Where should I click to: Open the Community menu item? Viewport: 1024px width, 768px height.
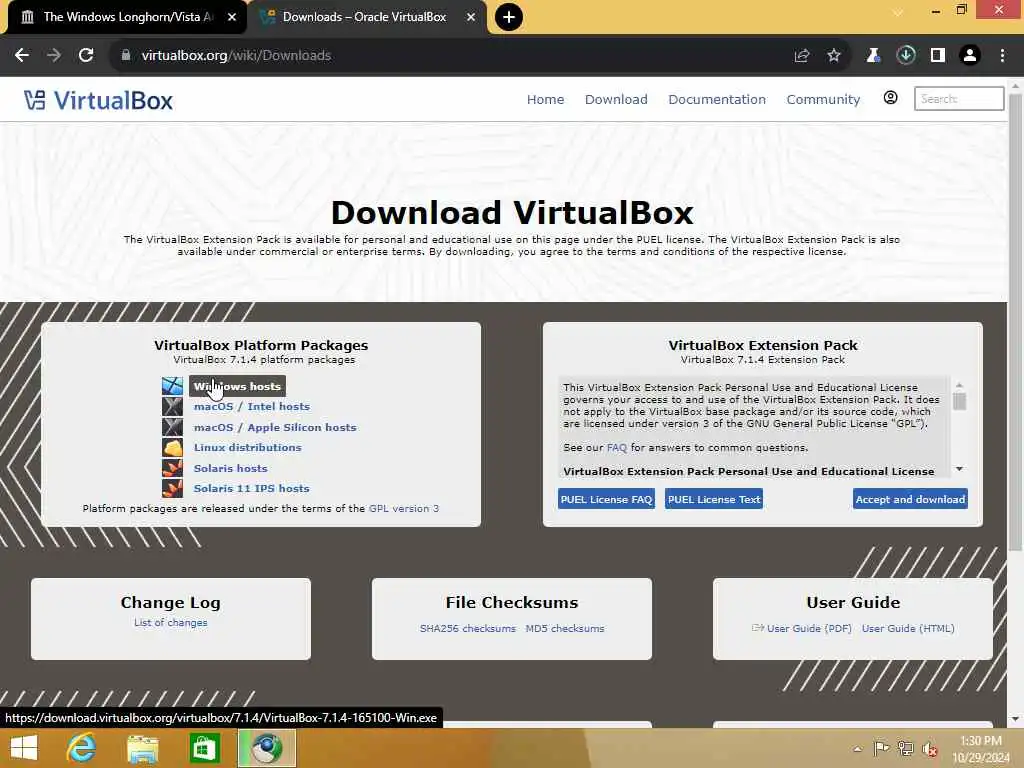click(823, 99)
